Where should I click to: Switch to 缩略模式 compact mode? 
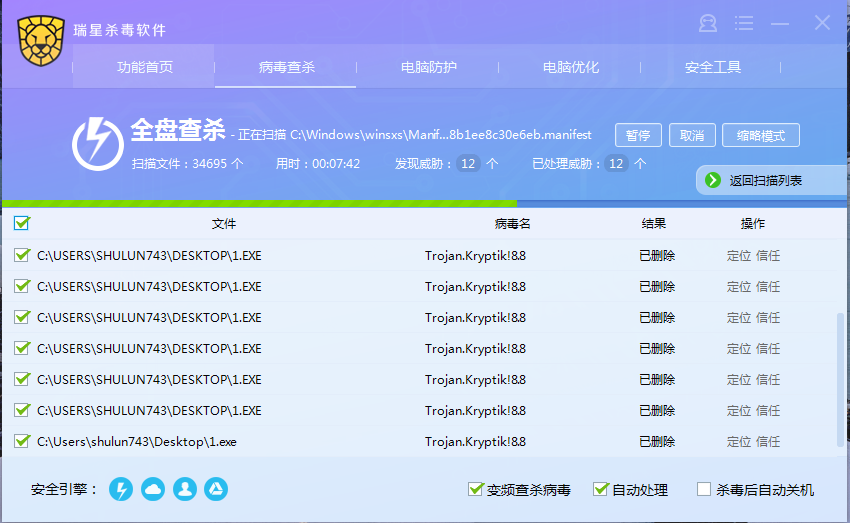click(761, 135)
